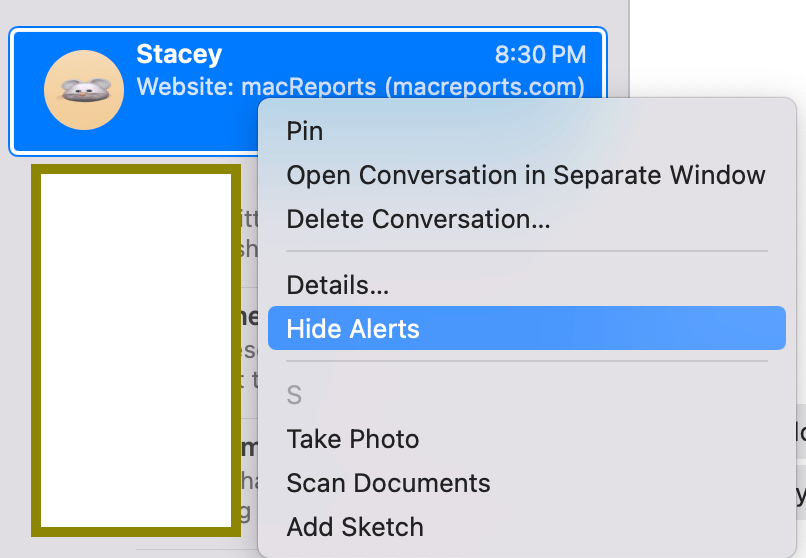This screenshot has height=558, width=806.
Task: Click the 8:30 PM timestamp
Action: tap(540, 54)
